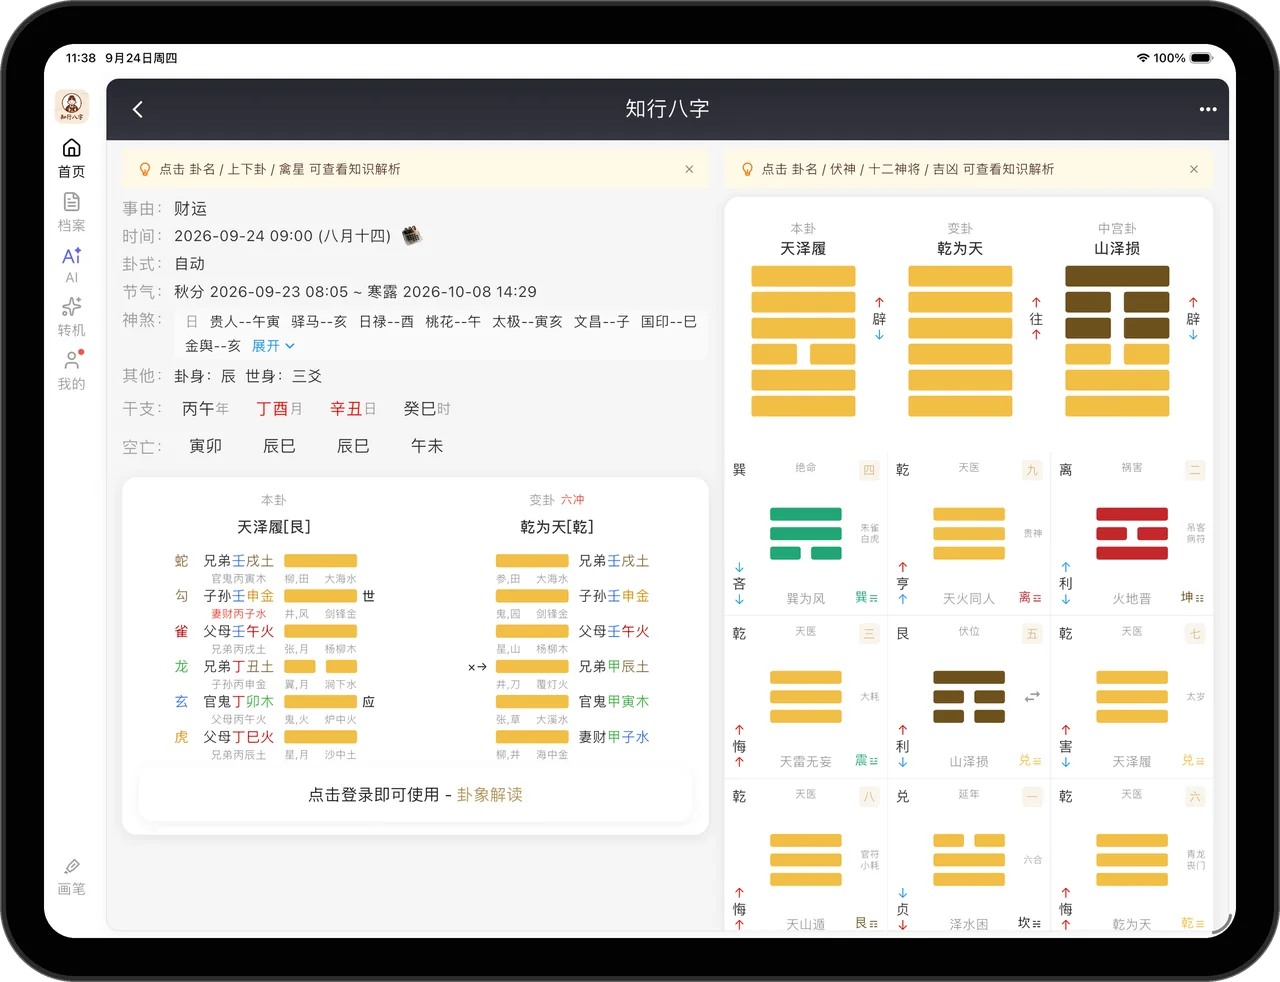Click the 坤 trigram symbol label
1280x982 pixels.
(1192, 598)
